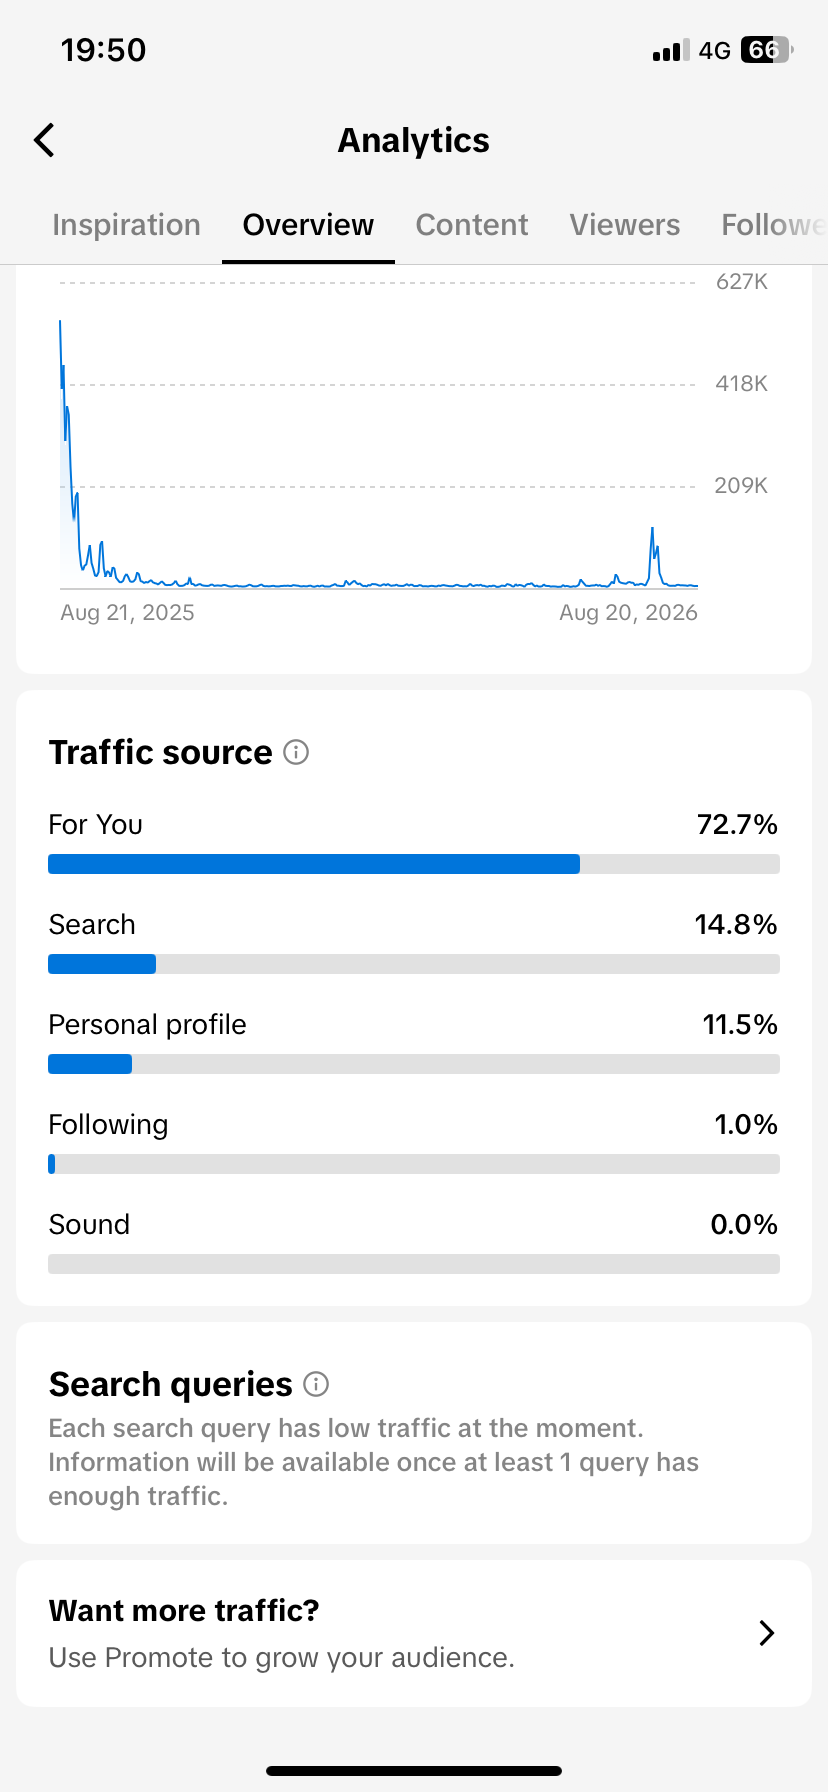Open the Want more traffic chevron
Screen dimensions: 828x1792
pos(767,1633)
